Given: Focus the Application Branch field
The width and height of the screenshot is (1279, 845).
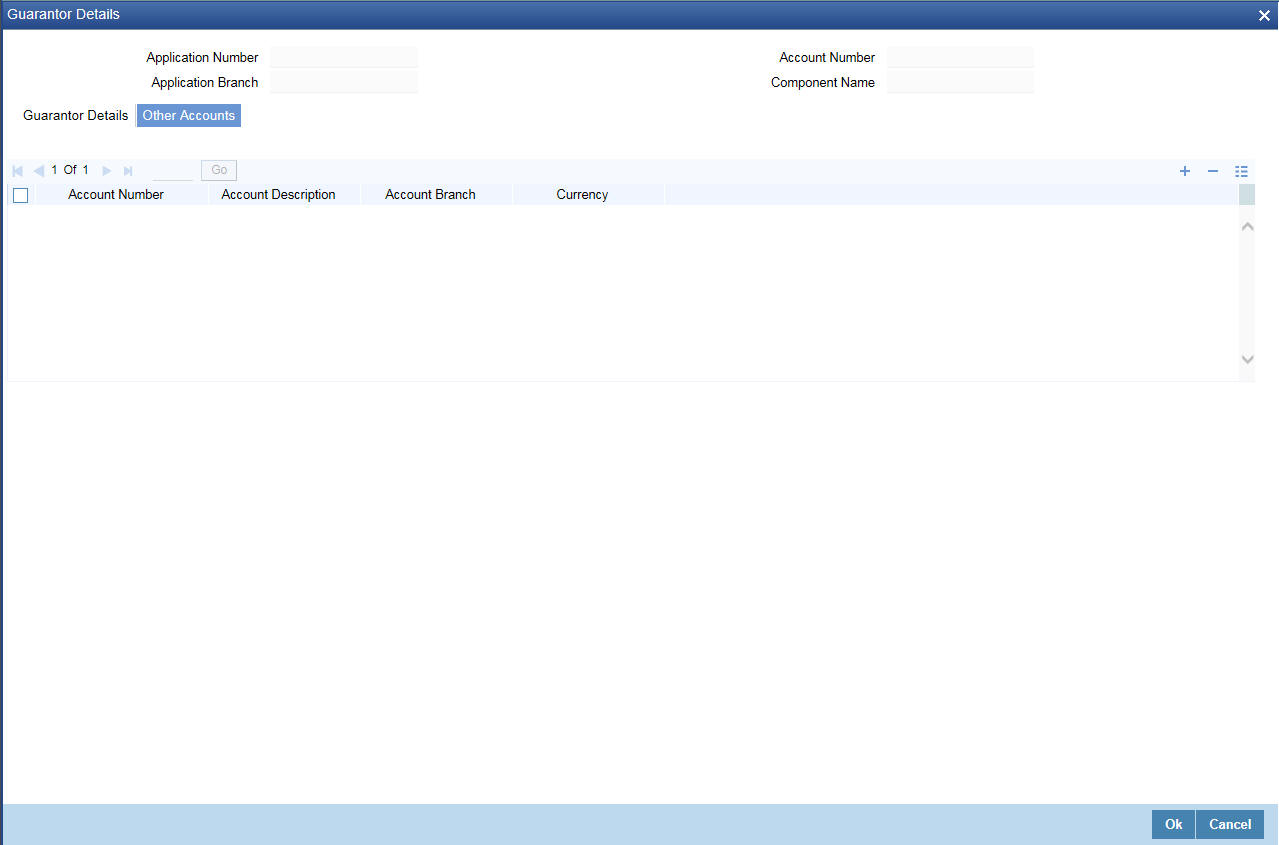Looking at the screenshot, I should point(344,82).
